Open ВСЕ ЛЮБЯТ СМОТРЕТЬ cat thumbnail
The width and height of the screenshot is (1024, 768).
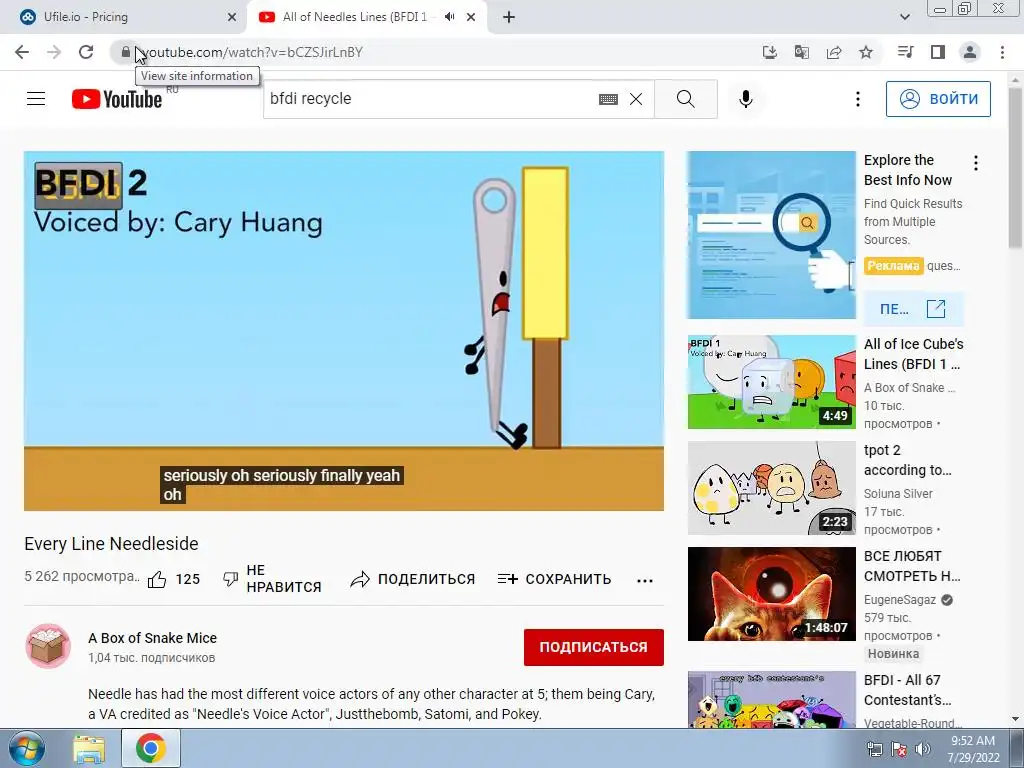[771, 594]
